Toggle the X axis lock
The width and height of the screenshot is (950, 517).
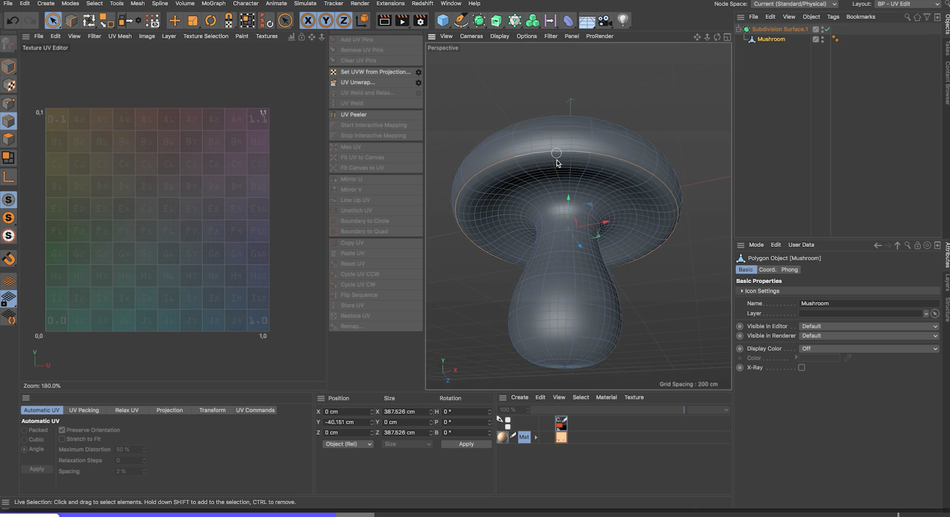point(308,20)
